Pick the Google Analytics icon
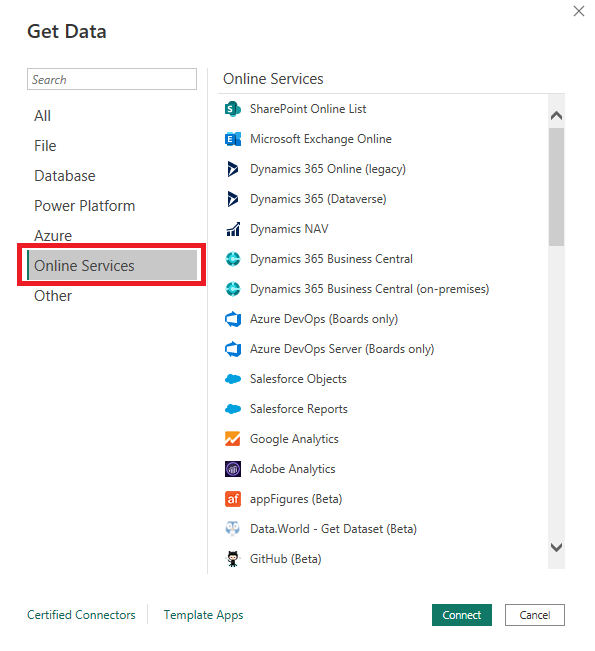The image size is (595, 651). tap(233, 439)
